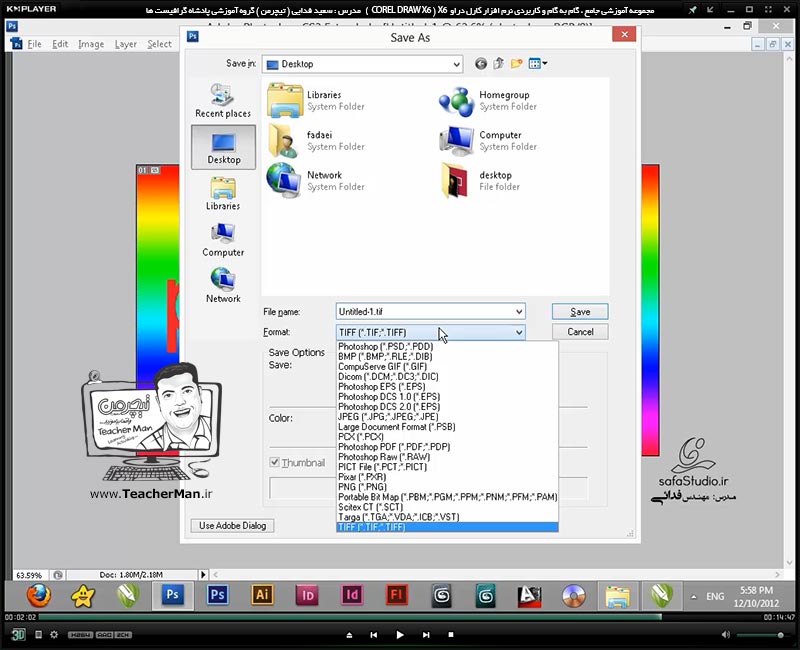This screenshot has height=650, width=800.
Task: Open the Photoshop Select menu
Action: tap(159, 44)
